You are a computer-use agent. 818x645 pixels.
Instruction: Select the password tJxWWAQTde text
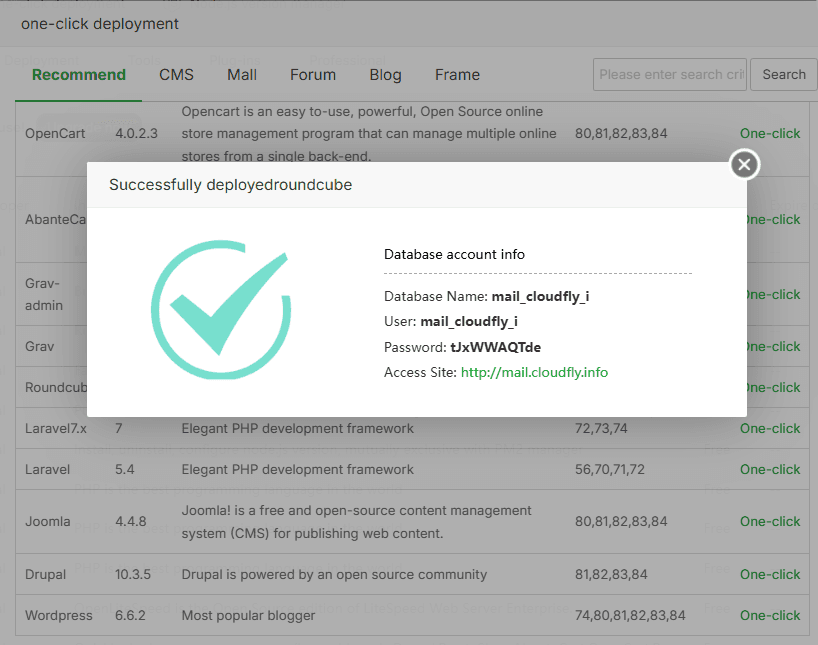tap(496, 347)
